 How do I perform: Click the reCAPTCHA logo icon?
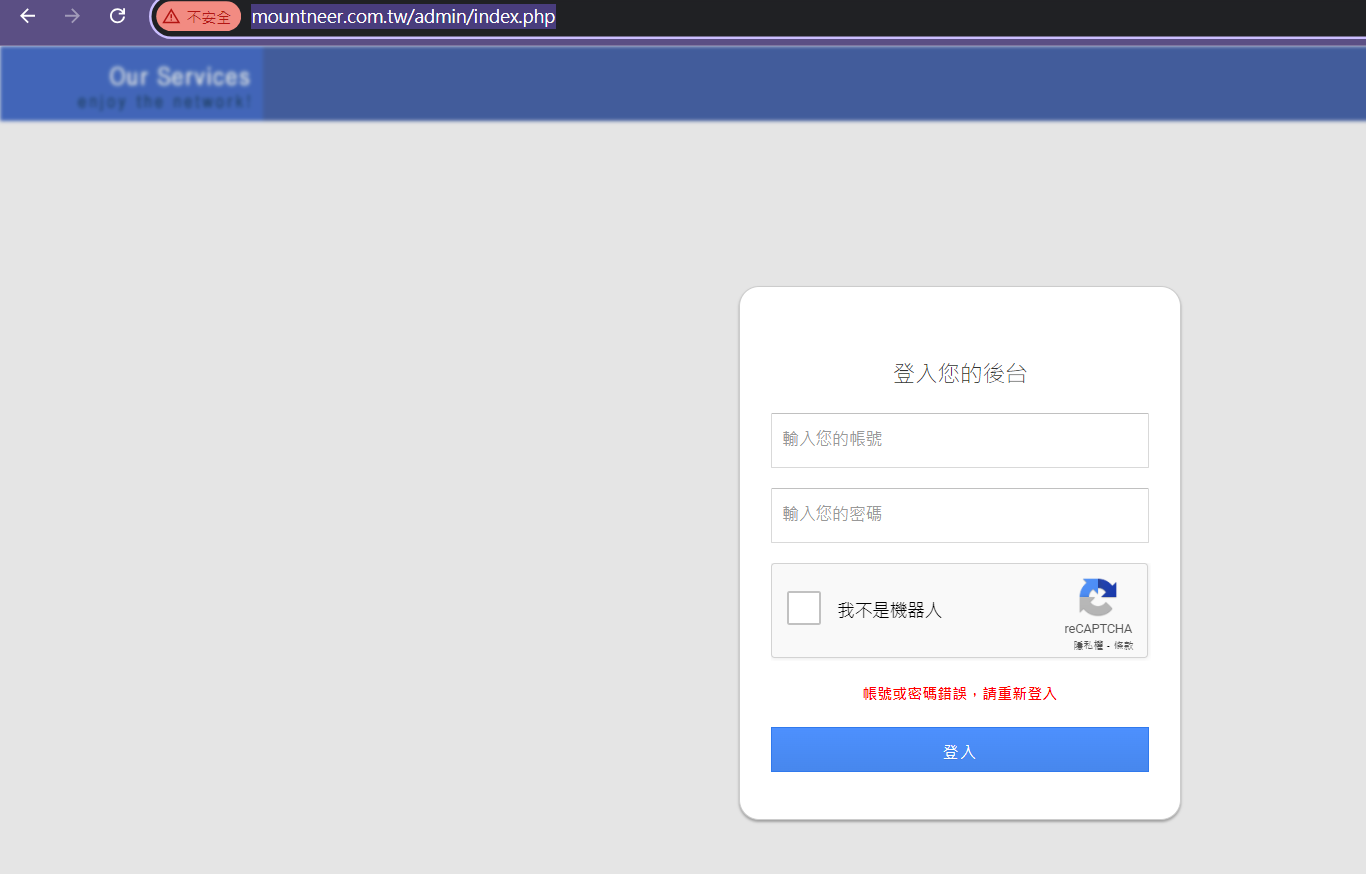(x=1098, y=598)
